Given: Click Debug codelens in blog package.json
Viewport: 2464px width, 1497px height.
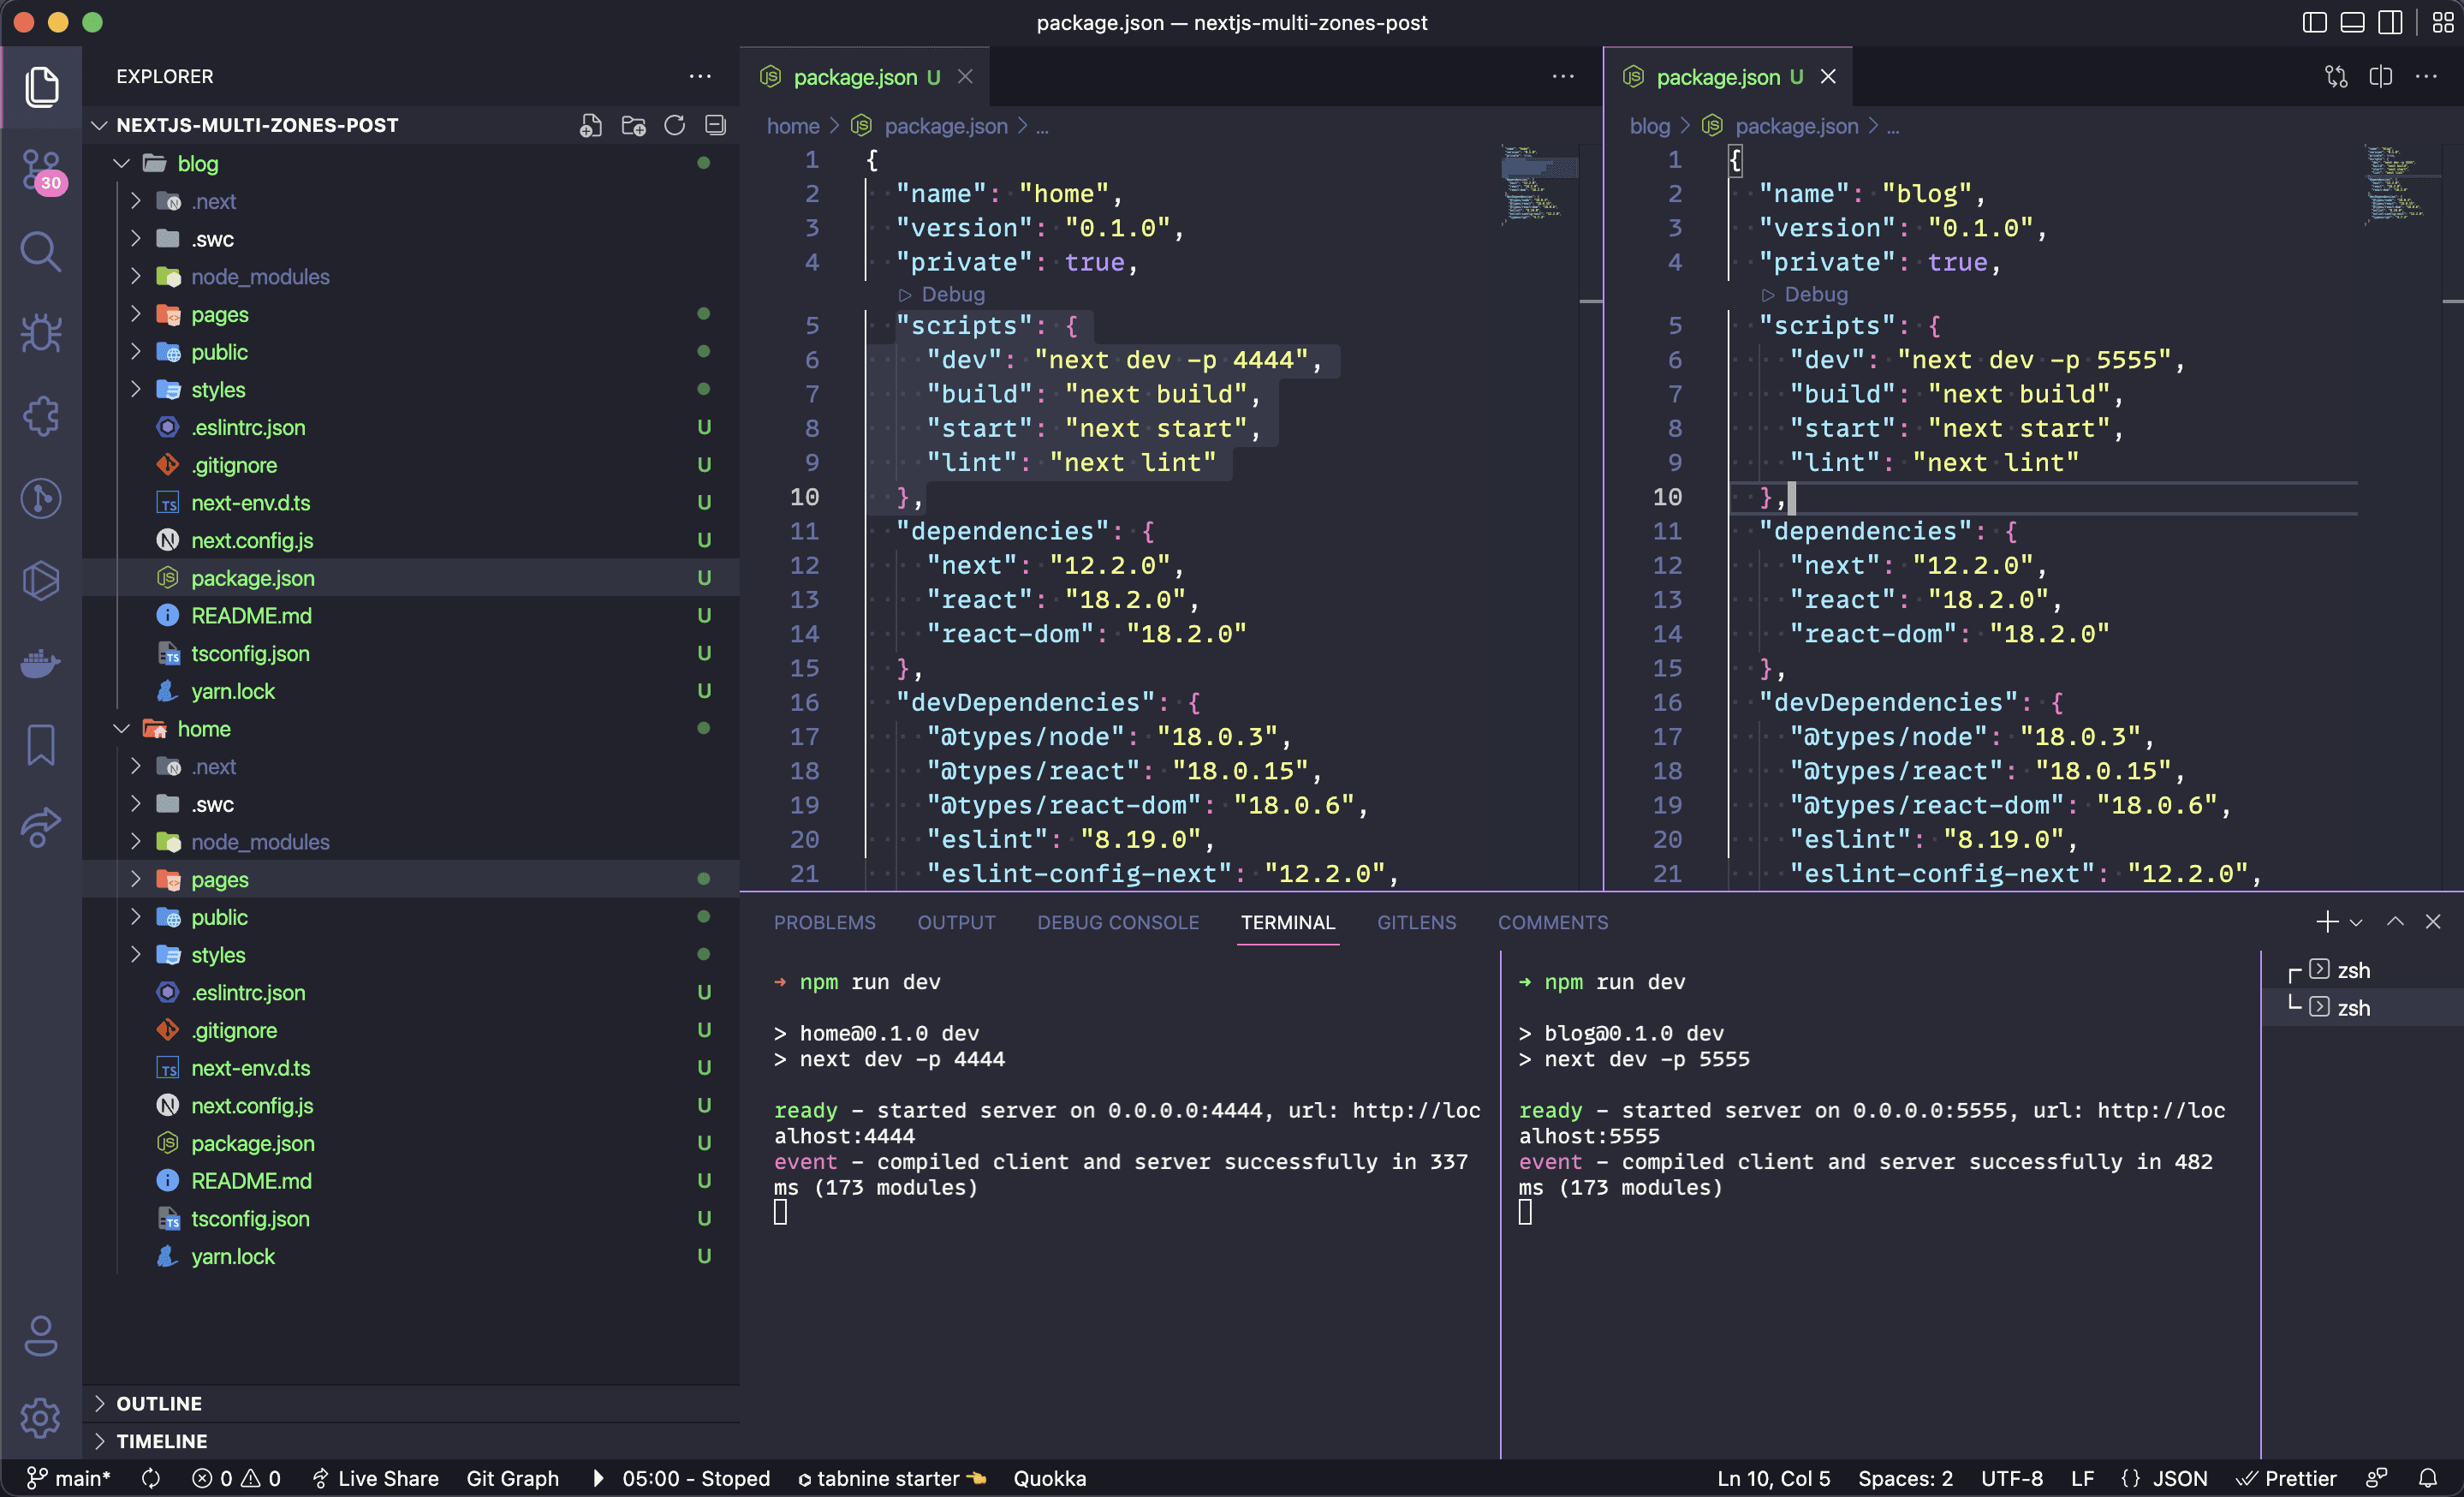Looking at the screenshot, I should point(1805,294).
